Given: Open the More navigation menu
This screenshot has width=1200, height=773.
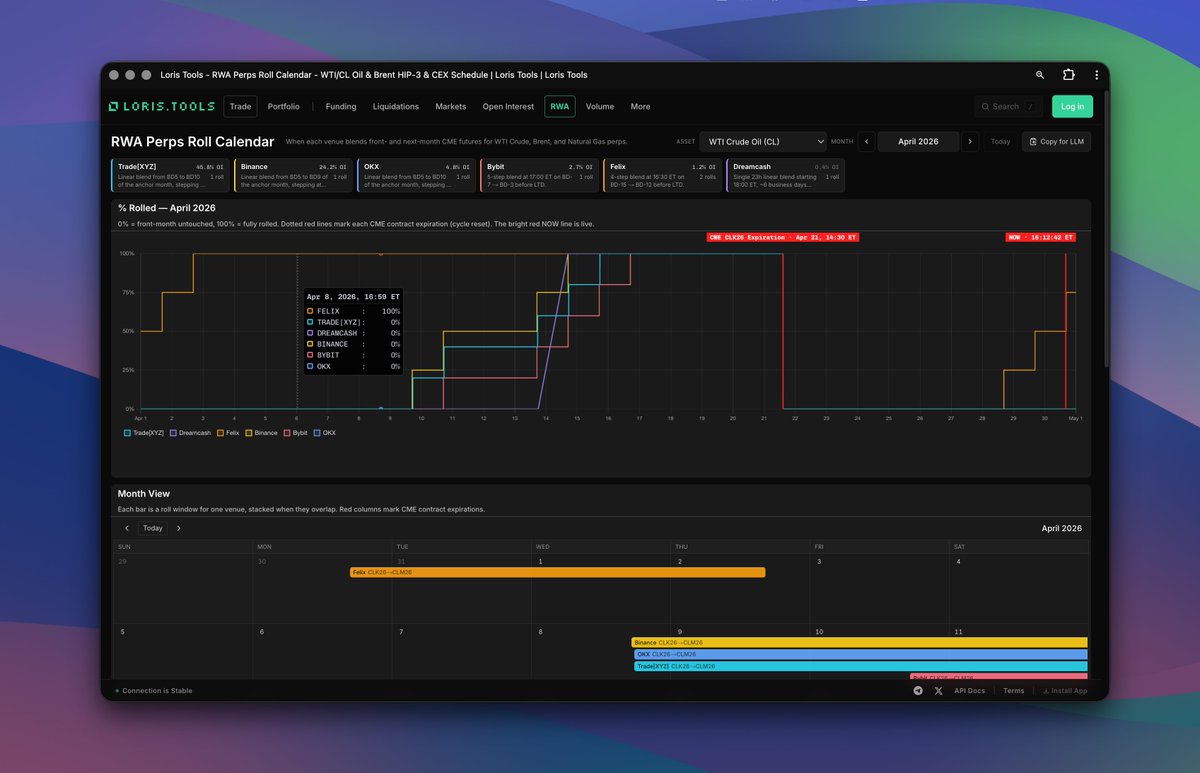Looking at the screenshot, I should coord(640,106).
